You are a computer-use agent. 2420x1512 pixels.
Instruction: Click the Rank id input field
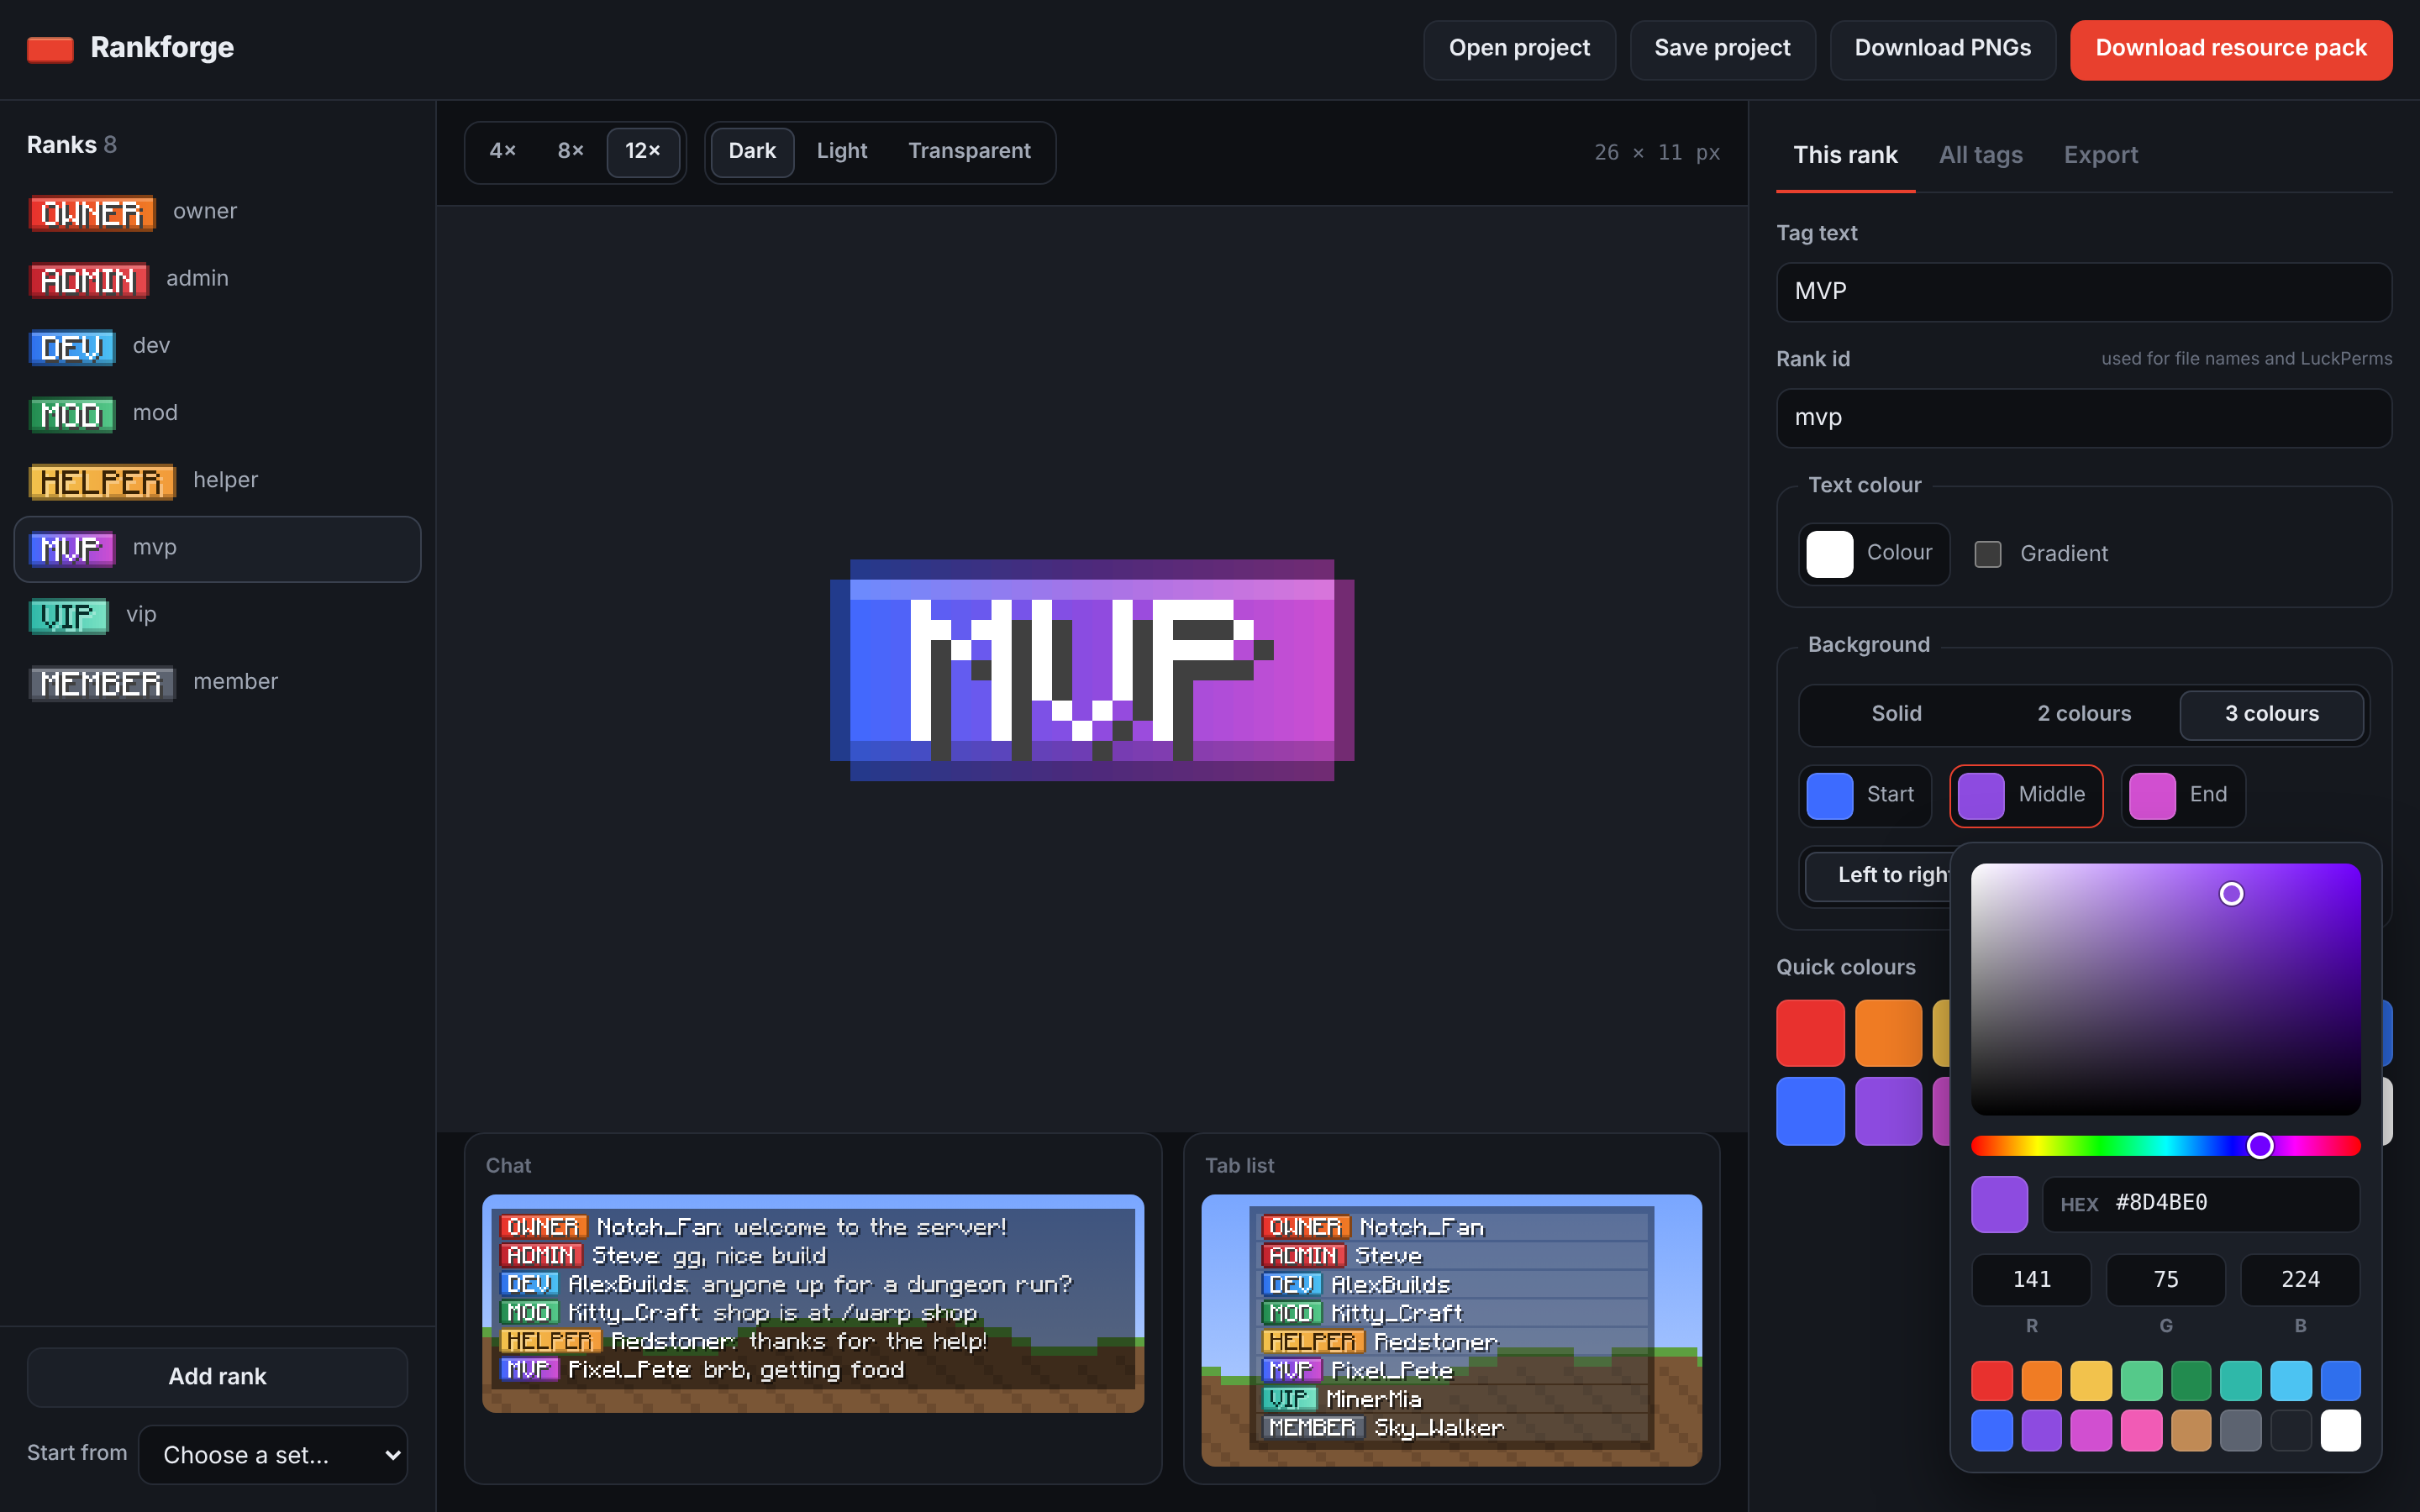click(x=2084, y=418)
